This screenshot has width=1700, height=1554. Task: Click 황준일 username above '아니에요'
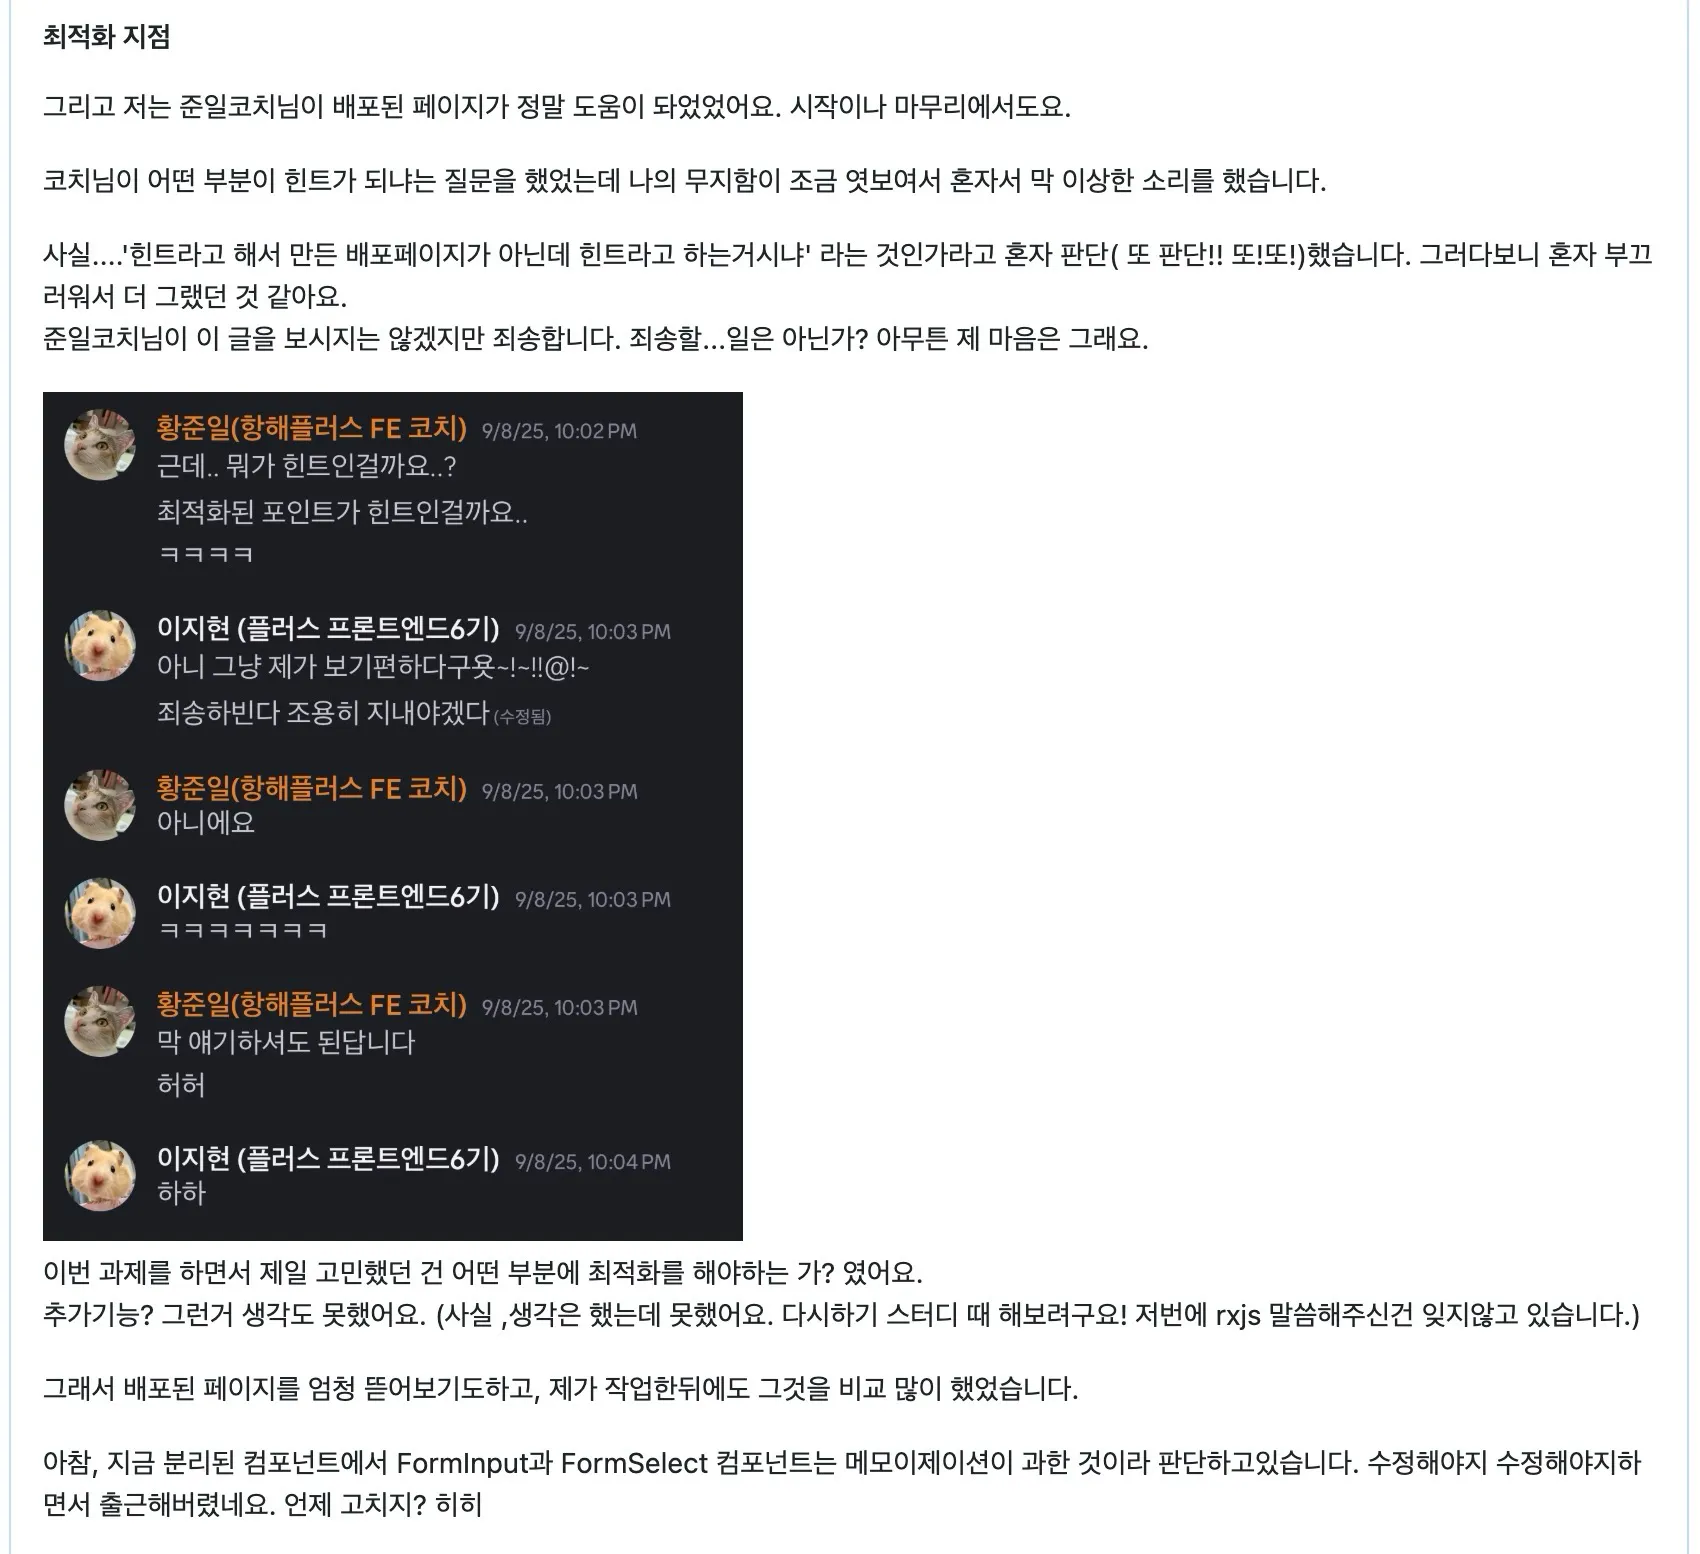pos(312,789)
